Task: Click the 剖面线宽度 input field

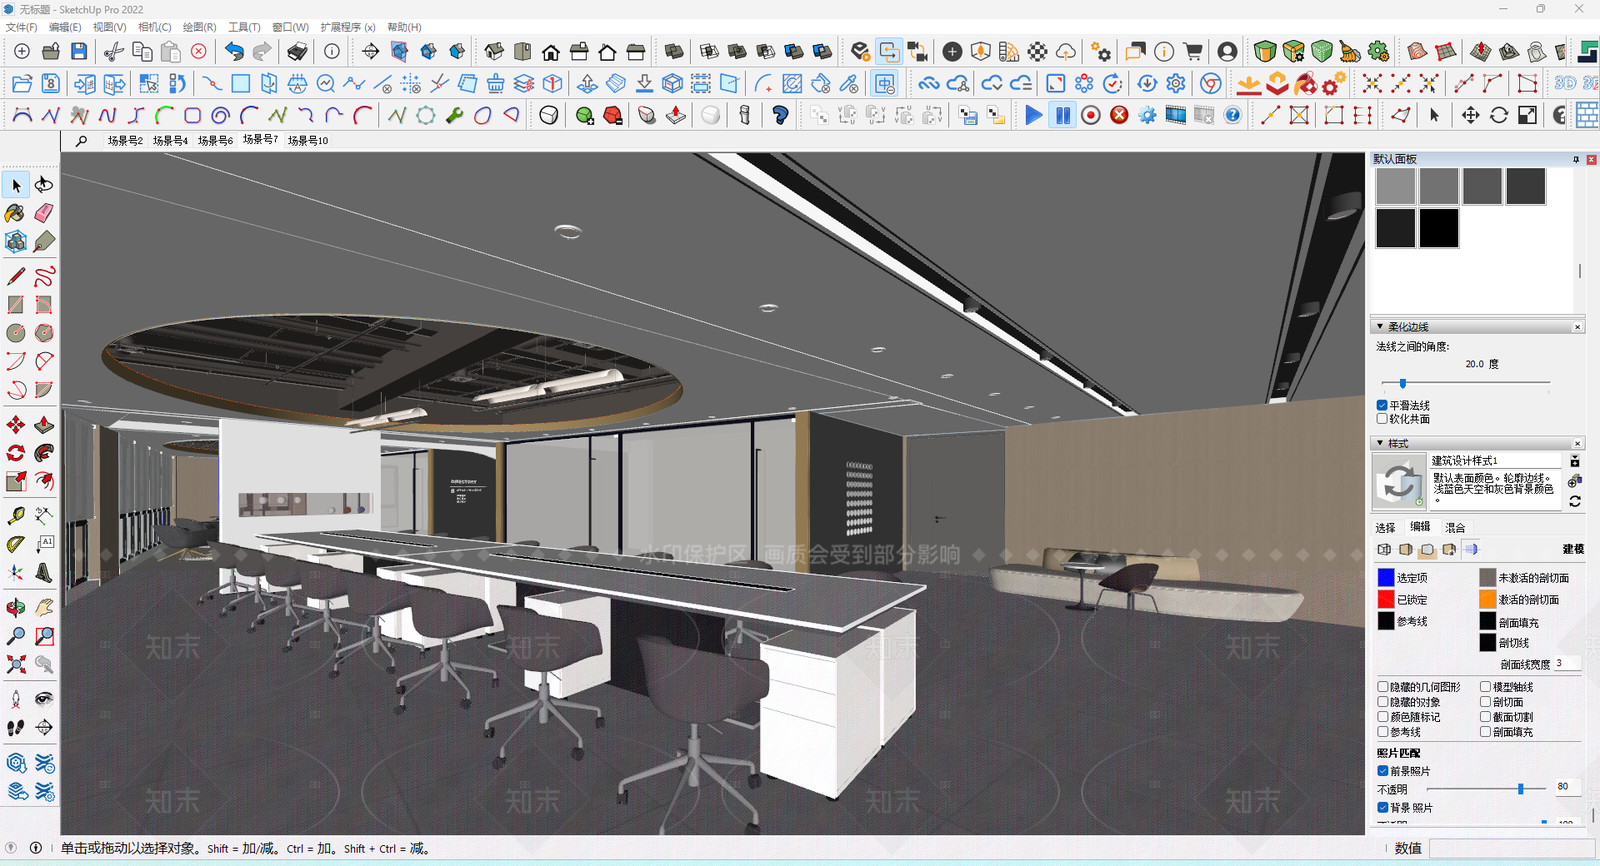Action: 1566,664
